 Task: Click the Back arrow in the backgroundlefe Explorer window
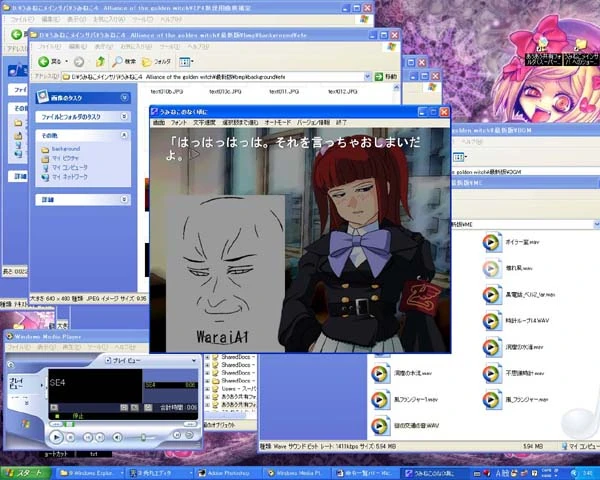(x=44, y=61)
